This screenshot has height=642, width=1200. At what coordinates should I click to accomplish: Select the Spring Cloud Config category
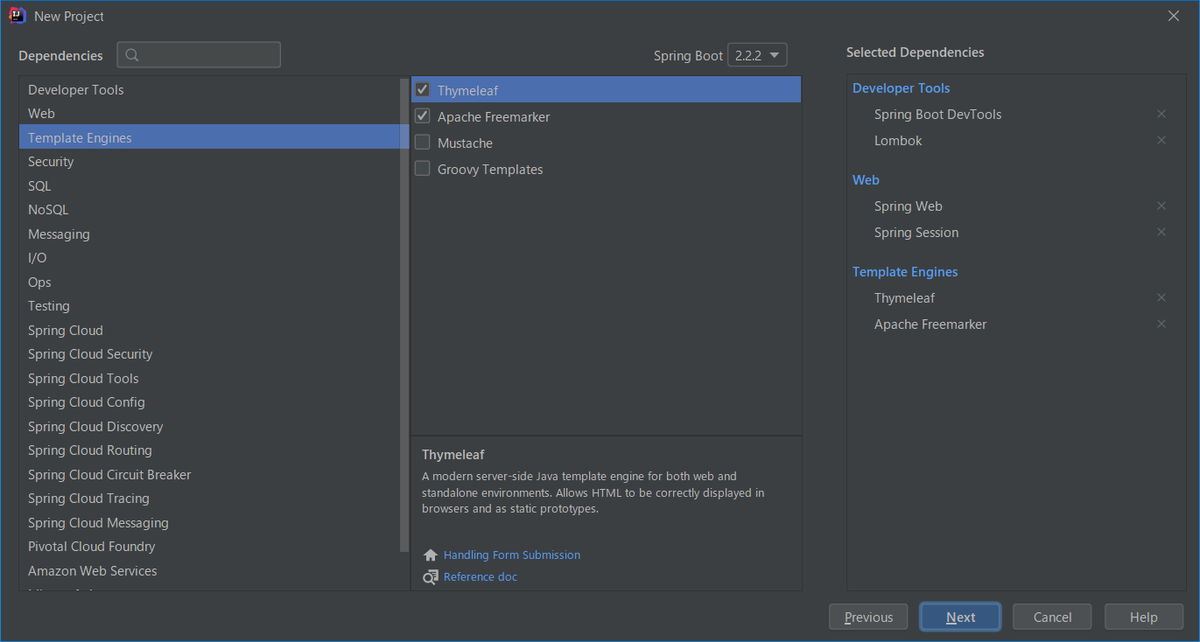coord(209,402)
